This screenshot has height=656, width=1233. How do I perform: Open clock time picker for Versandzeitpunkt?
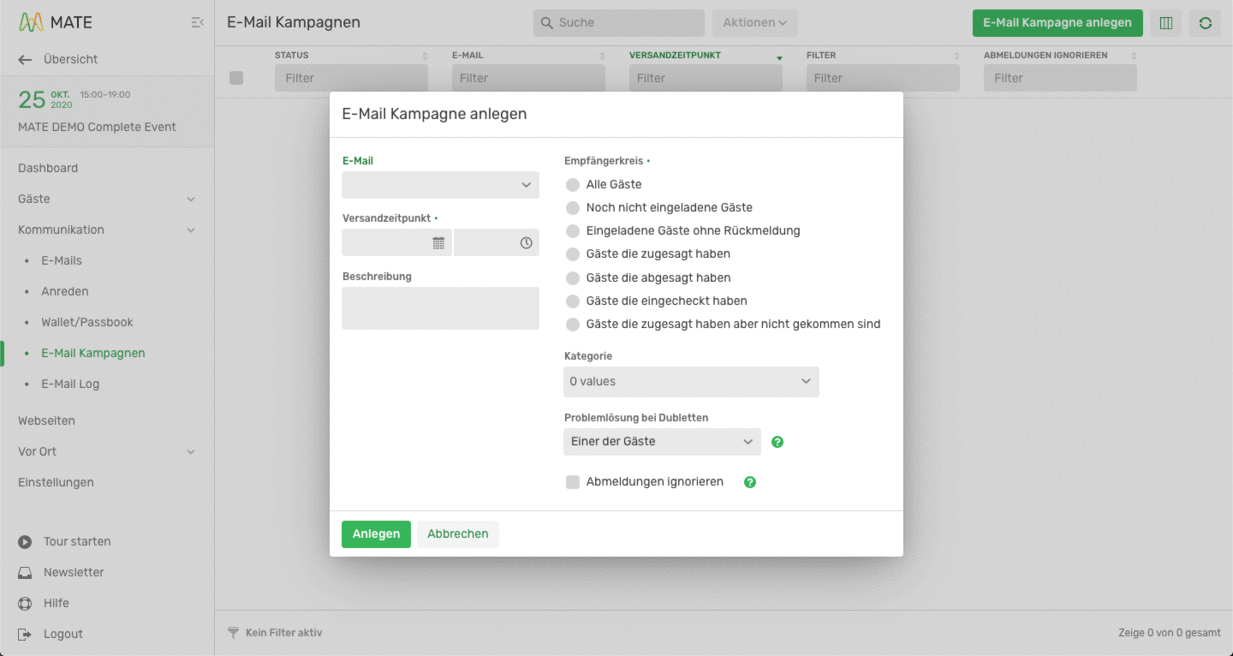[526, 243]
